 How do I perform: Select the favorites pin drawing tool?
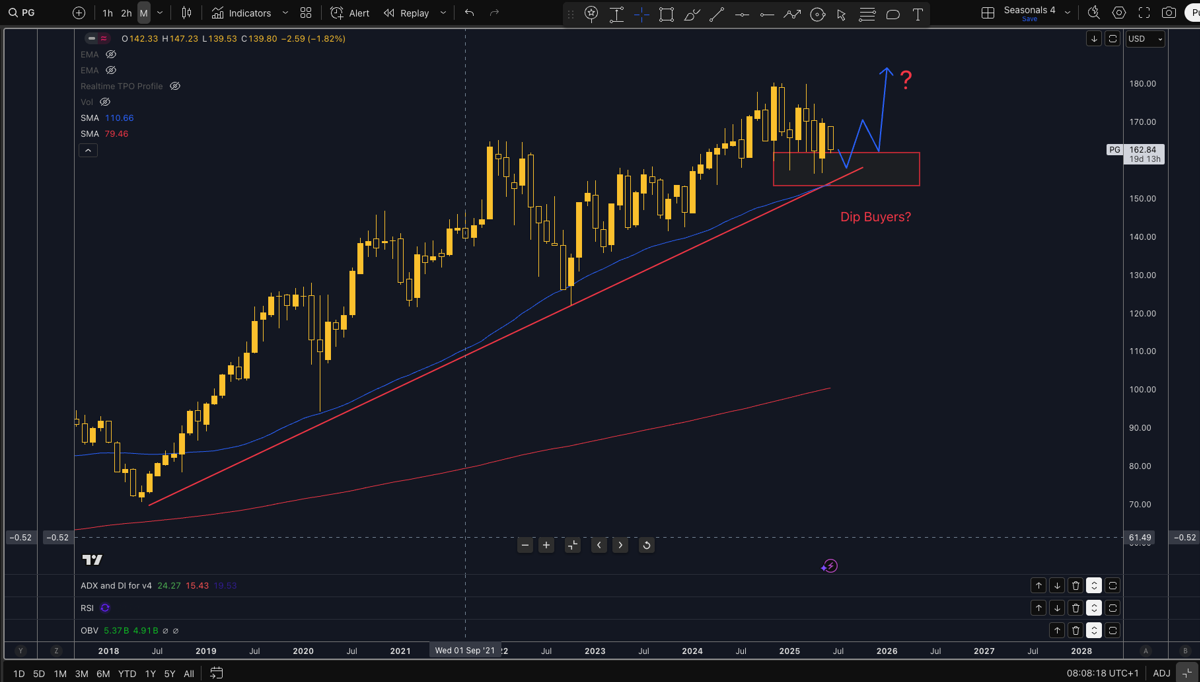click(x=592, y=14)
